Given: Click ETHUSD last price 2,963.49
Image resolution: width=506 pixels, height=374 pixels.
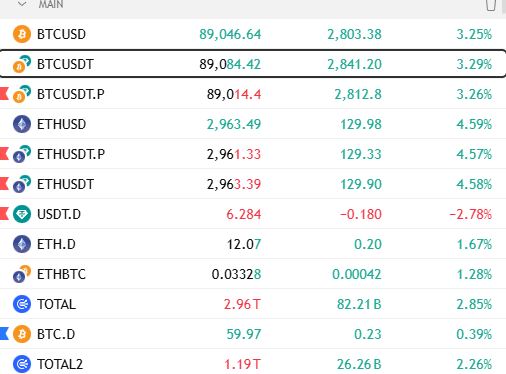Looking at the screenshot, I should pos(234,124).
